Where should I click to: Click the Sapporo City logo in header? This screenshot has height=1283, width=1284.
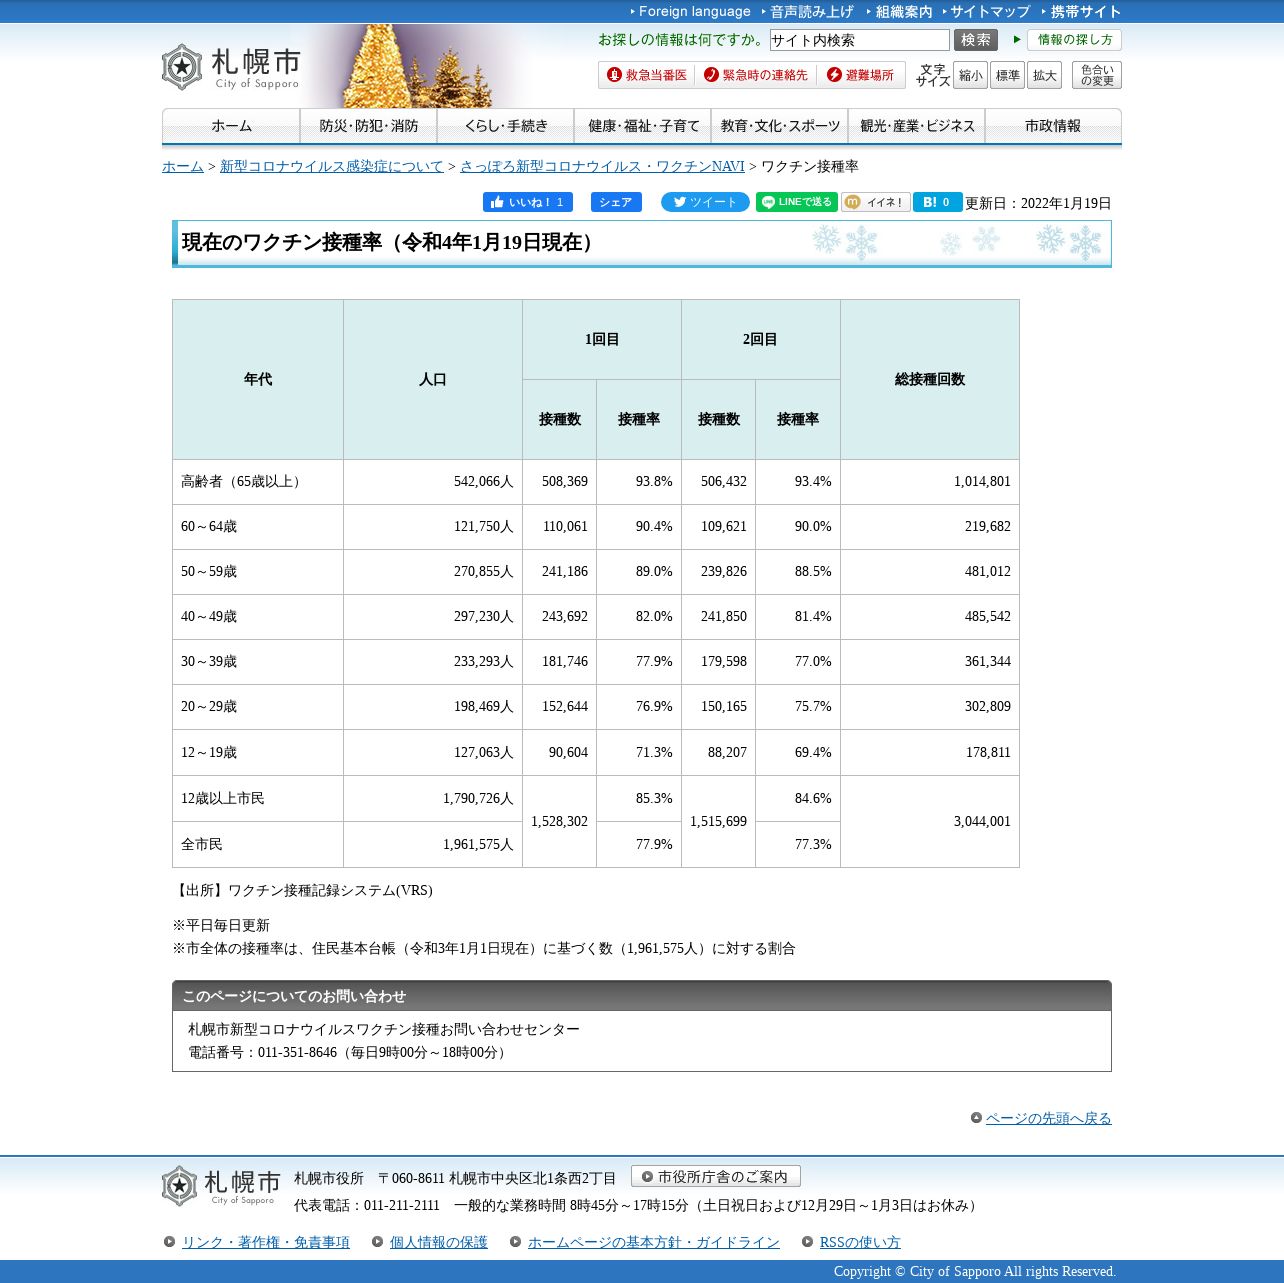(231, 67)
